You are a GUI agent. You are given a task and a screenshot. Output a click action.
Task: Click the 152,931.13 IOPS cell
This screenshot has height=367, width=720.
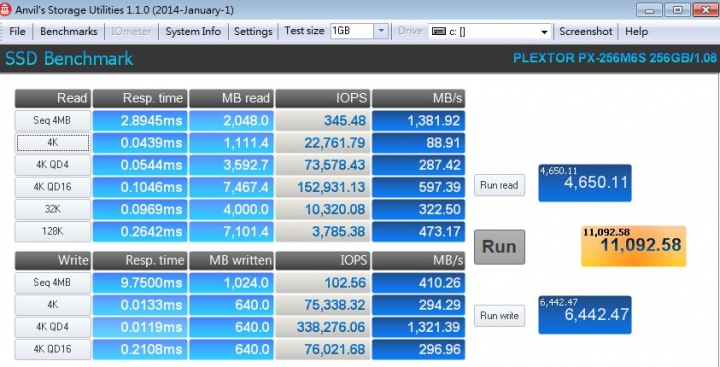323,187
